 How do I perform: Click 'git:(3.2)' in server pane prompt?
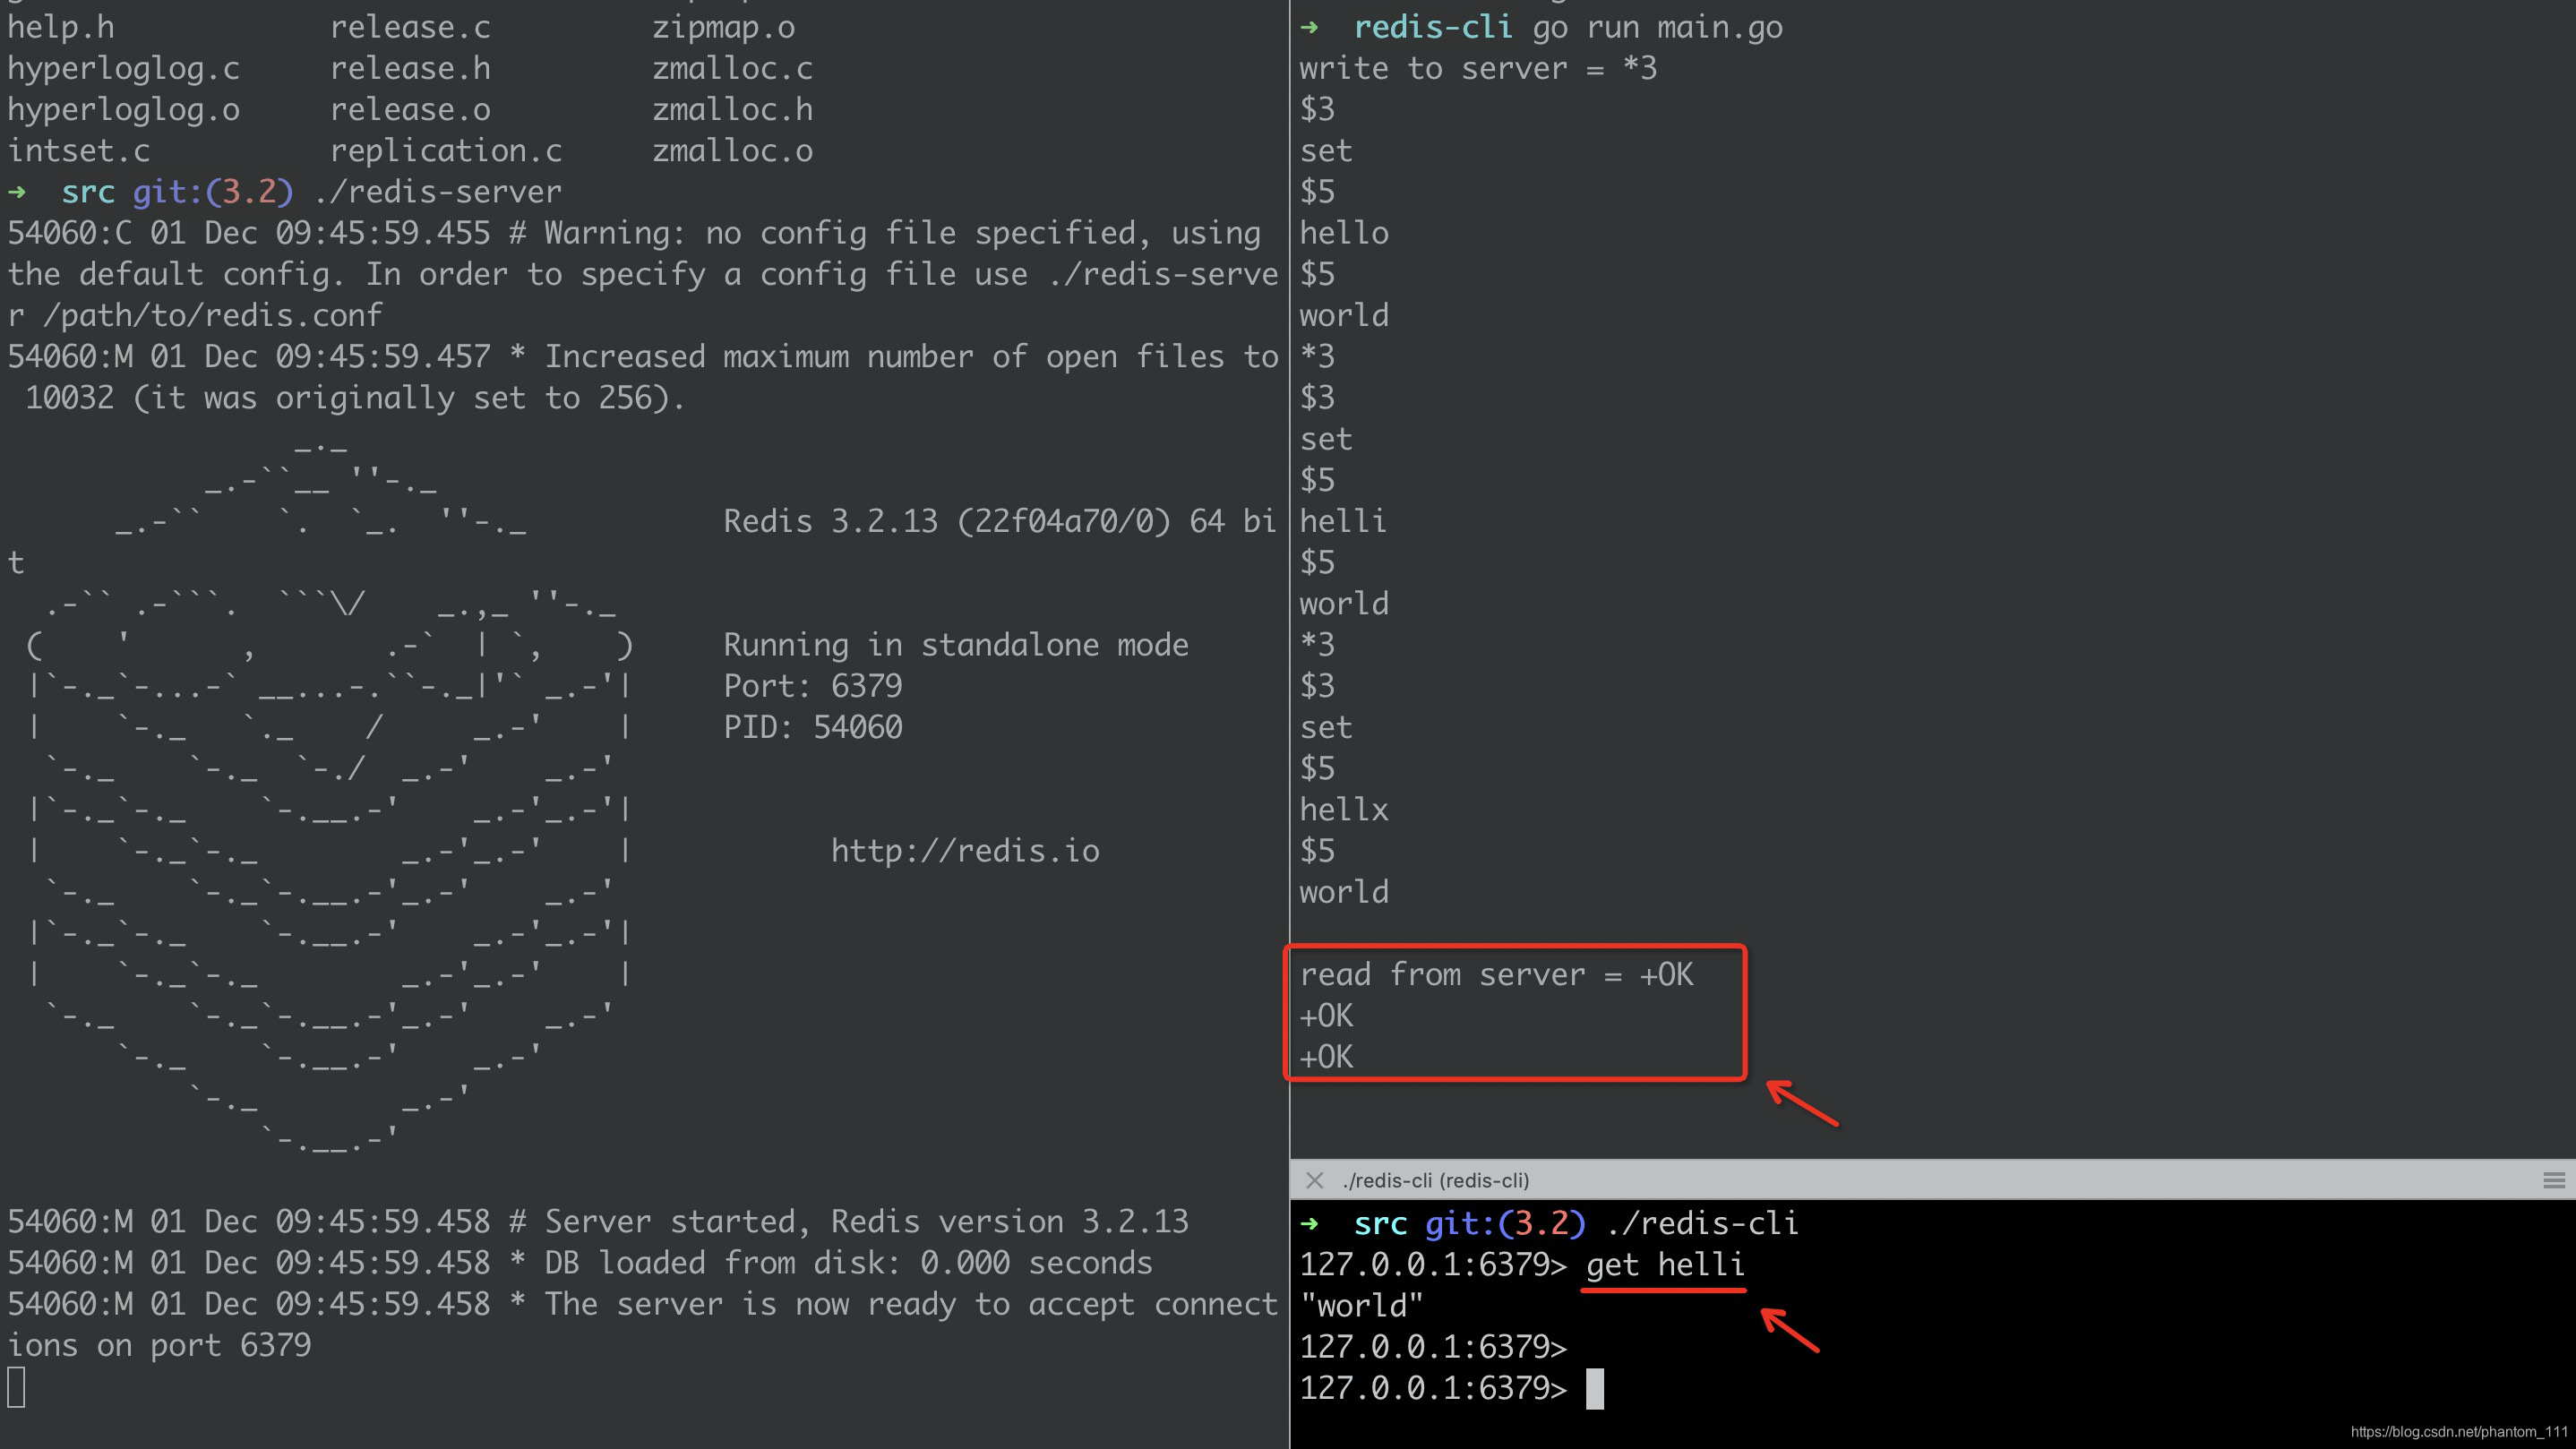pyautogui.click(x=213, y=192)
